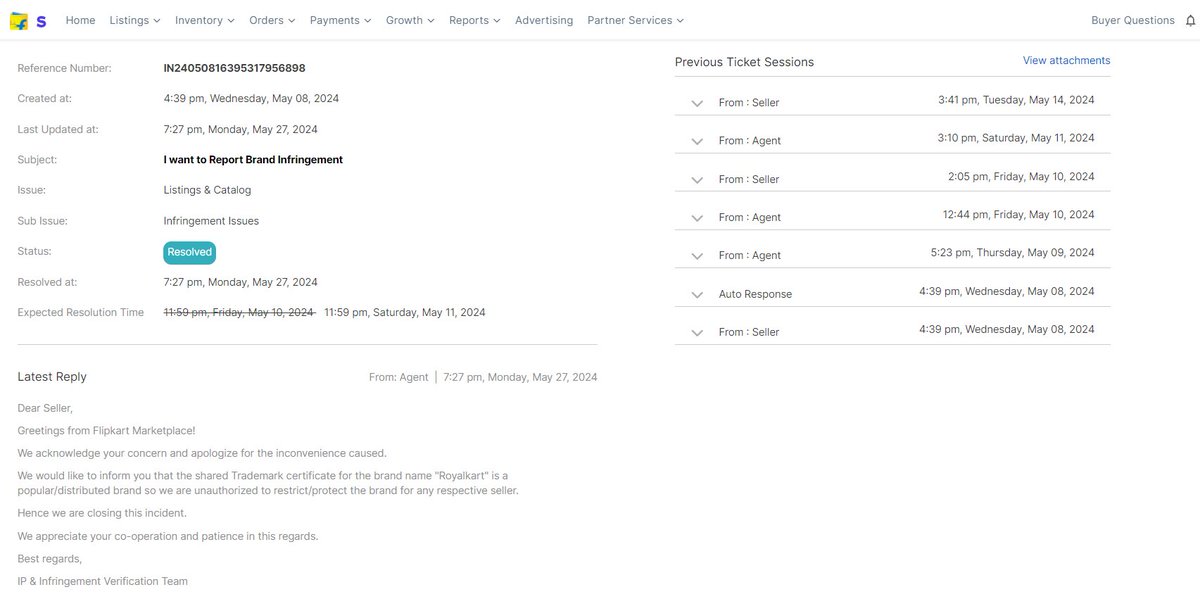Click the 'Listings & Catalog' issue value
Image resolution: width=1200 pixels, height=606 pixels.
point(208,190)
